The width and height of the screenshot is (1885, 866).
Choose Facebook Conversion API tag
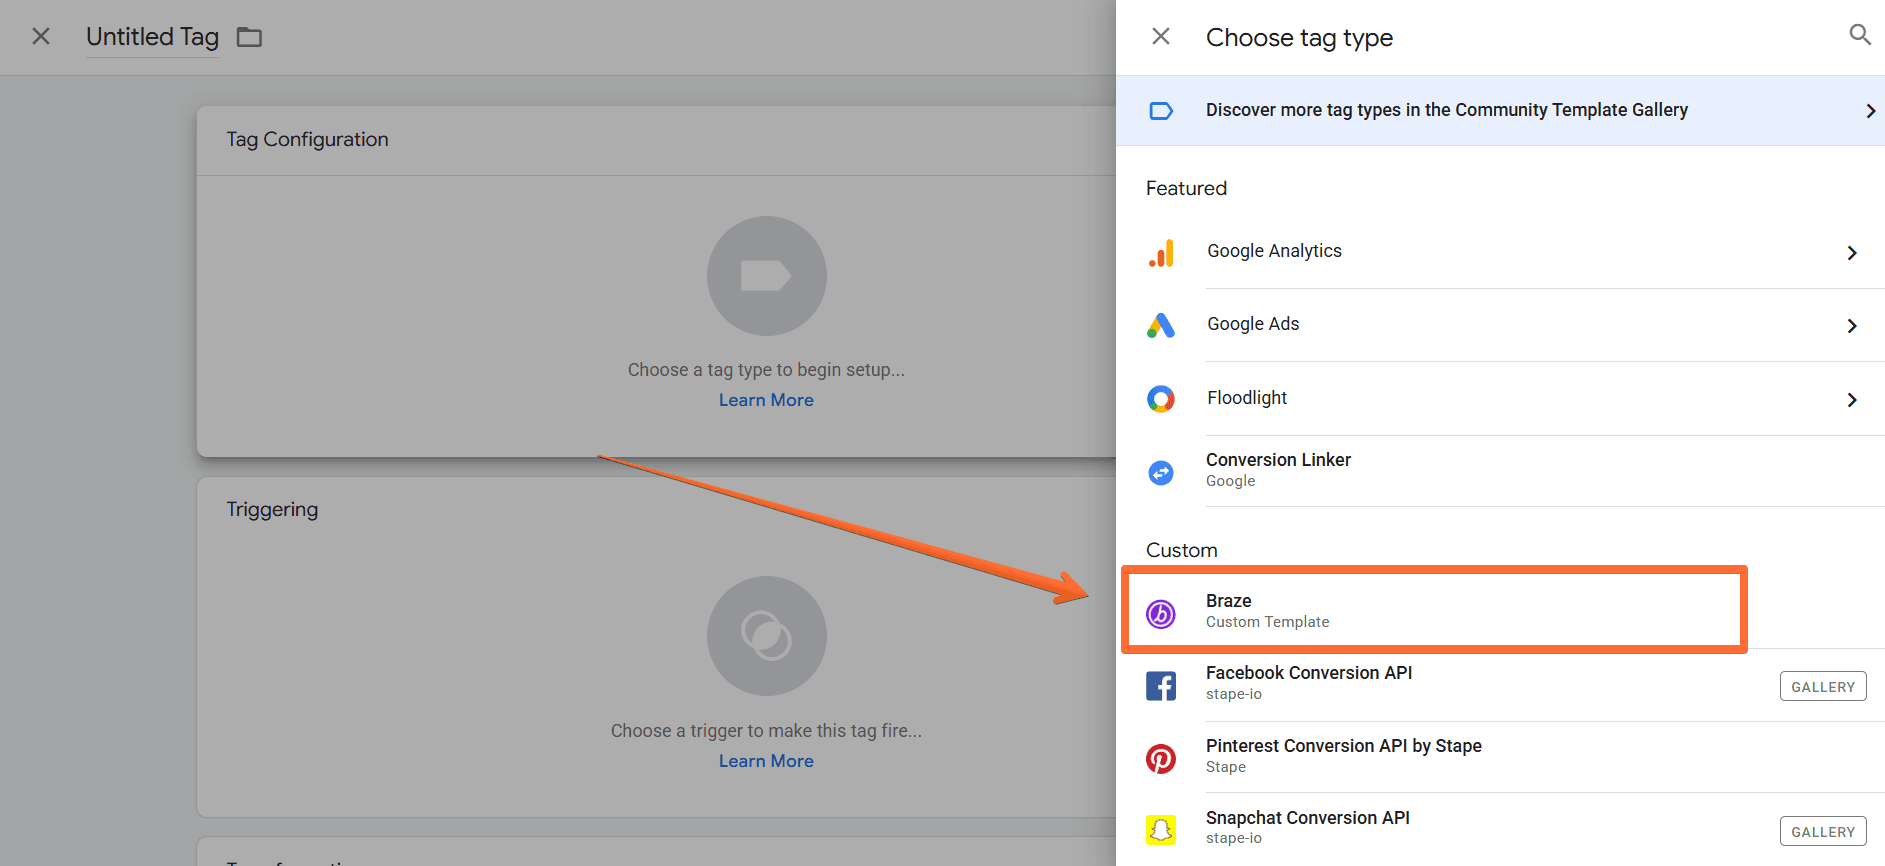tap(1500, 685)
